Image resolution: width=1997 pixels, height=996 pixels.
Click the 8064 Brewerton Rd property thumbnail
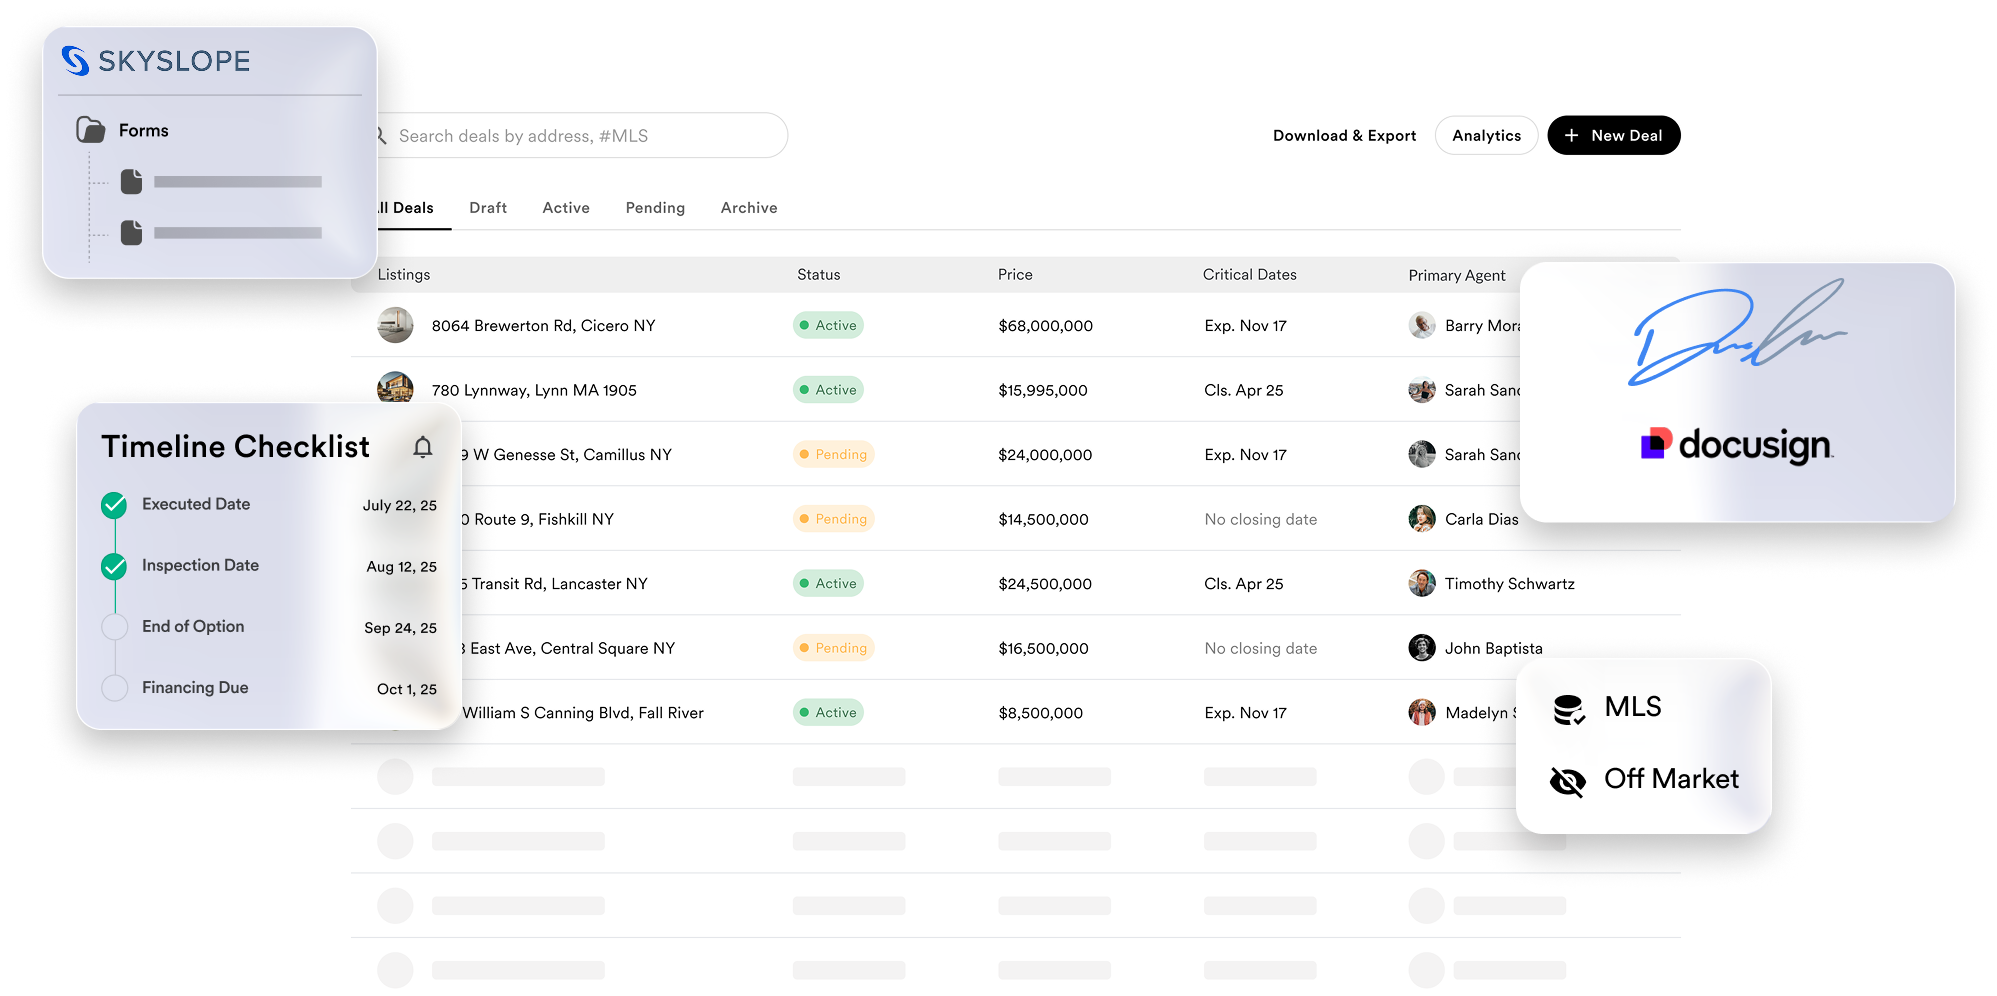(x=395, y=325)
